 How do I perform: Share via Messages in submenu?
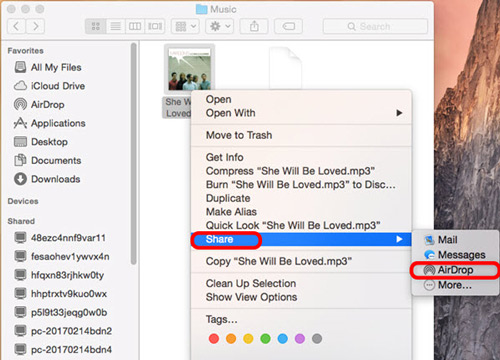click(455, 255)
